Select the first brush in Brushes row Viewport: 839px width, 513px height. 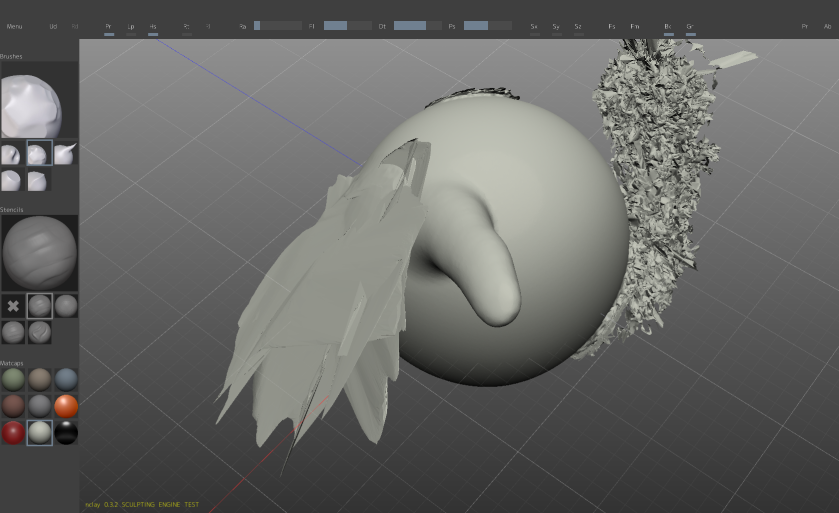point(13,154)
